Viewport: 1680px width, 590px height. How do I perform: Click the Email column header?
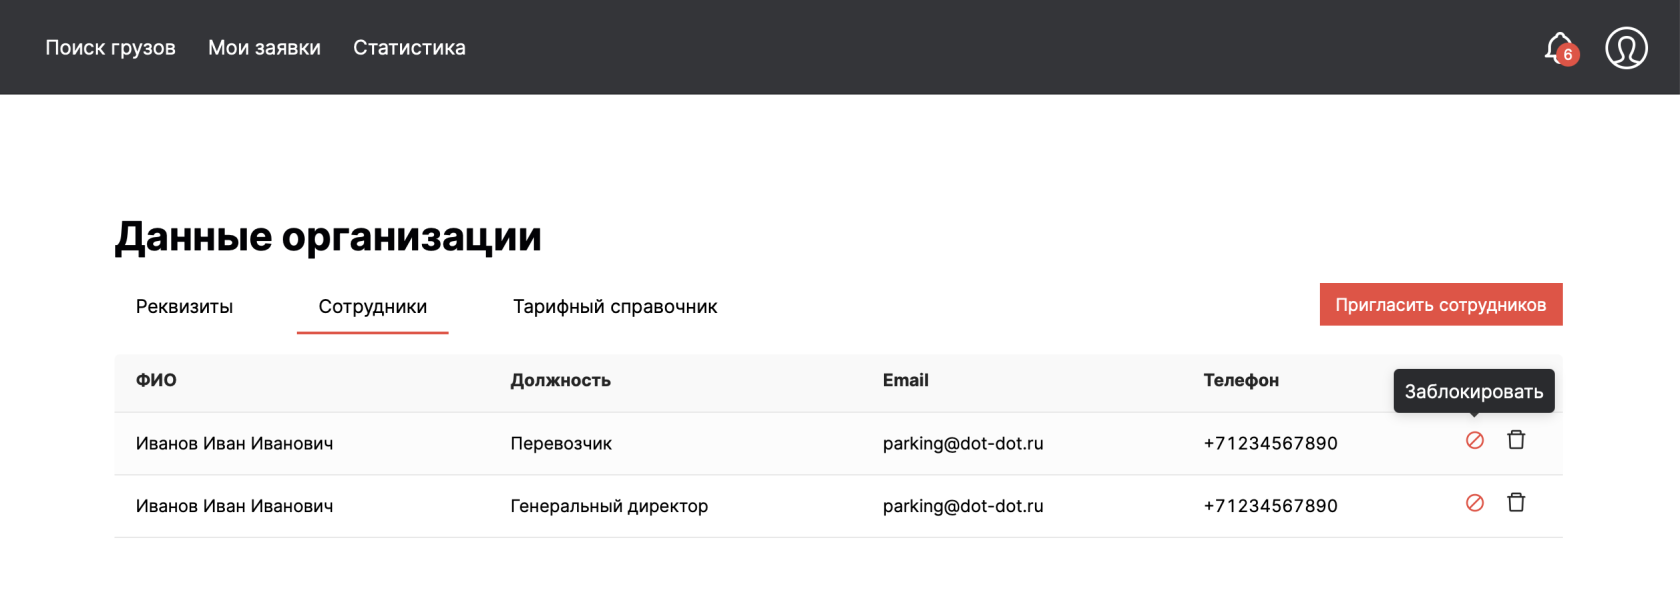[x=905, y=380]
